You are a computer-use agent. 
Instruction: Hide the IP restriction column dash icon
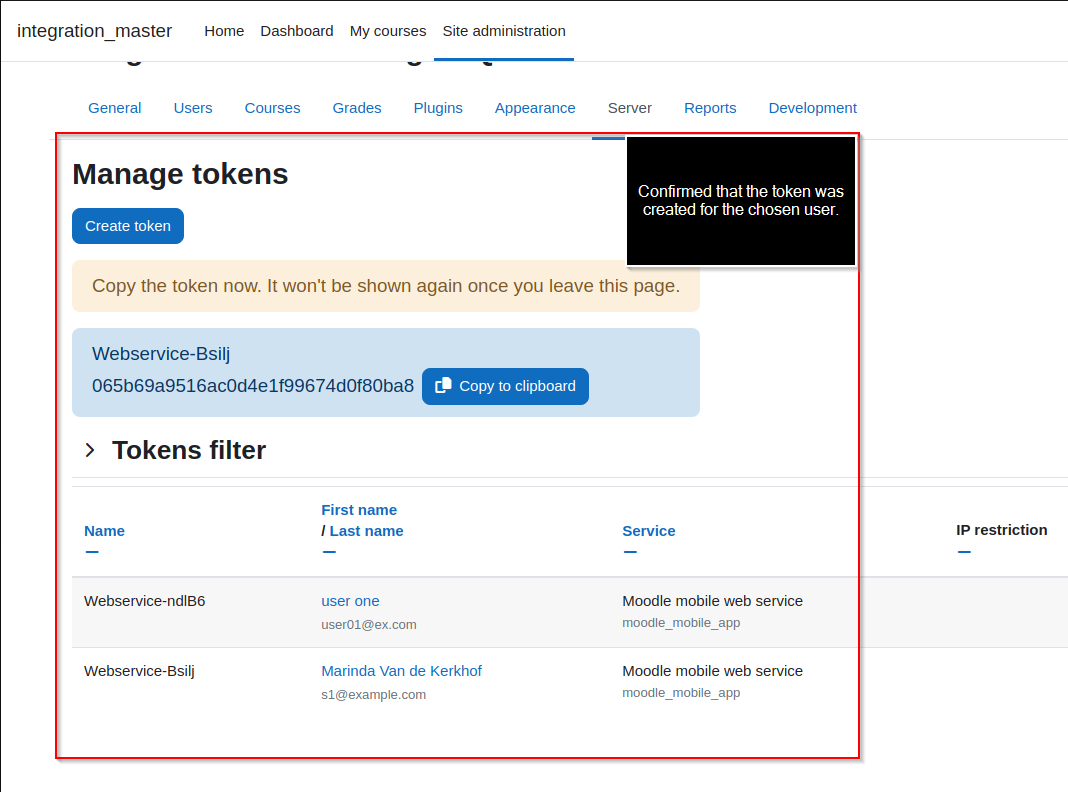point(964,552)
